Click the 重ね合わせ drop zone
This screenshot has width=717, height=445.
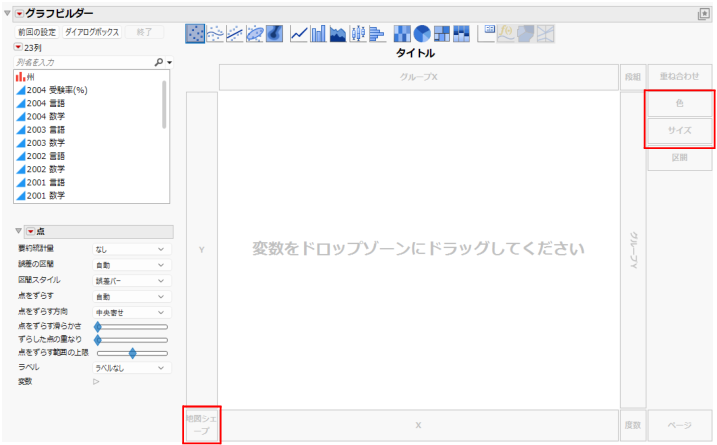pyautogui.click(x=680, y=76)
